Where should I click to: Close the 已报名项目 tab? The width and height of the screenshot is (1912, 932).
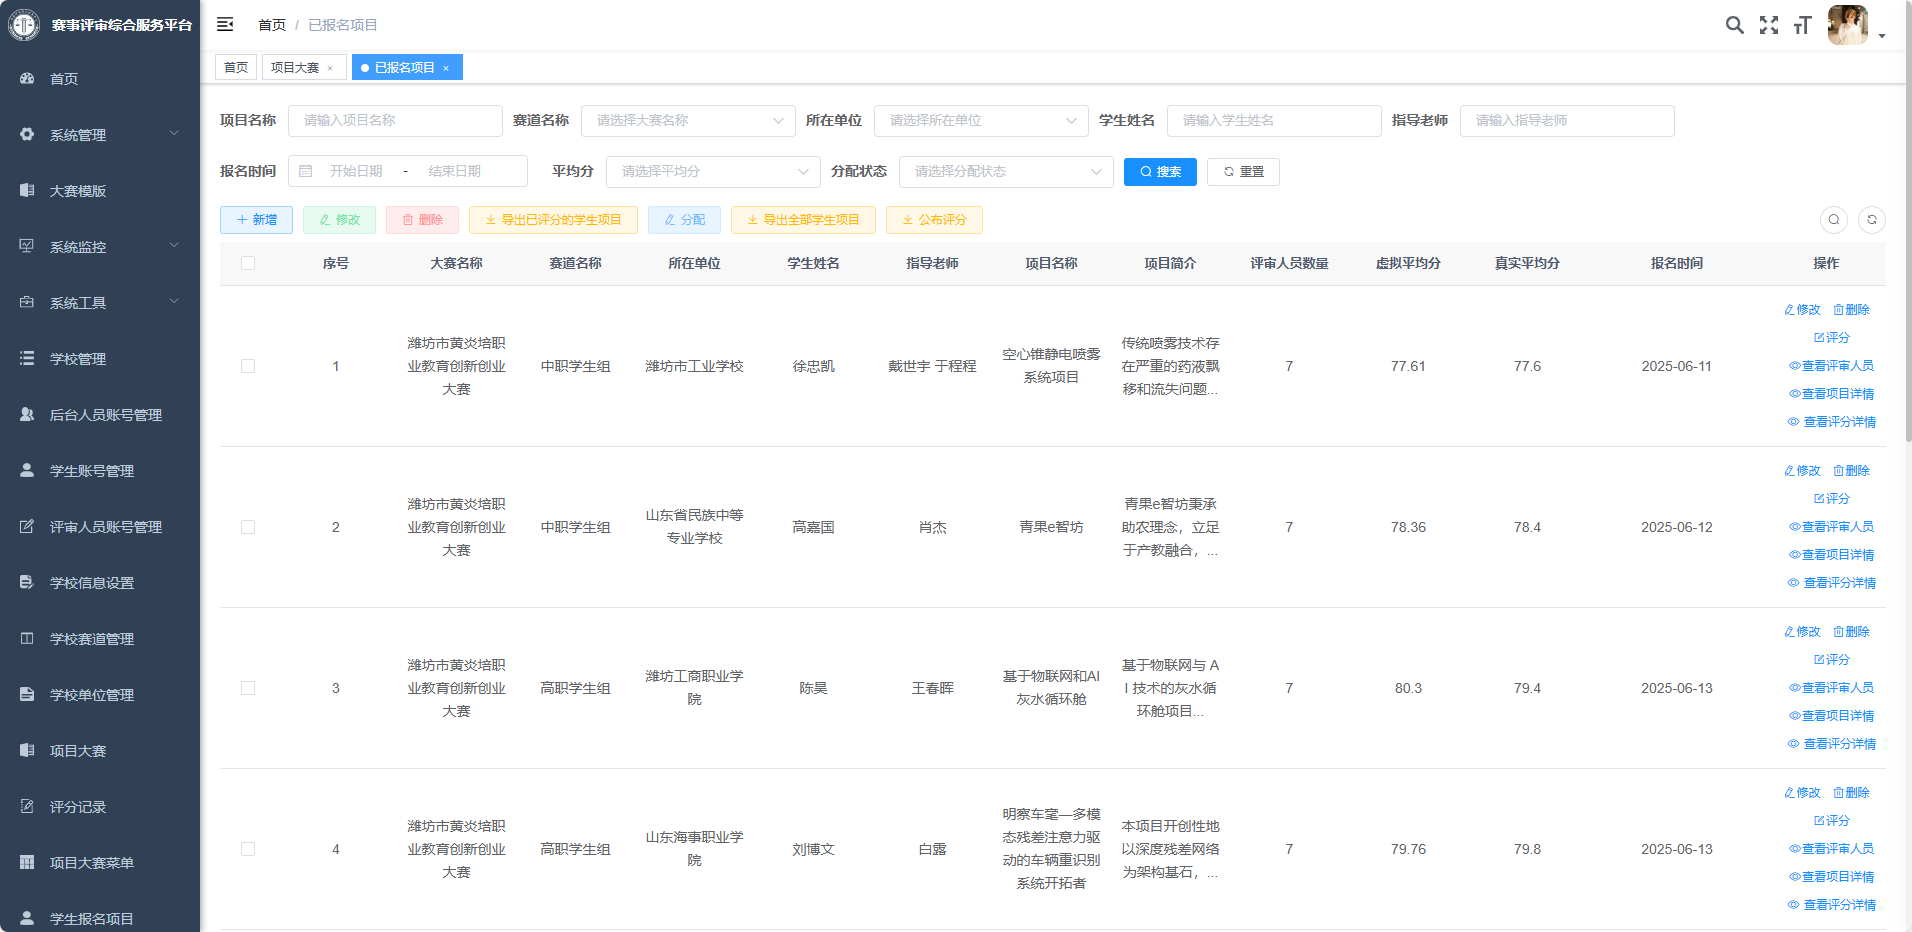point(446,68)
